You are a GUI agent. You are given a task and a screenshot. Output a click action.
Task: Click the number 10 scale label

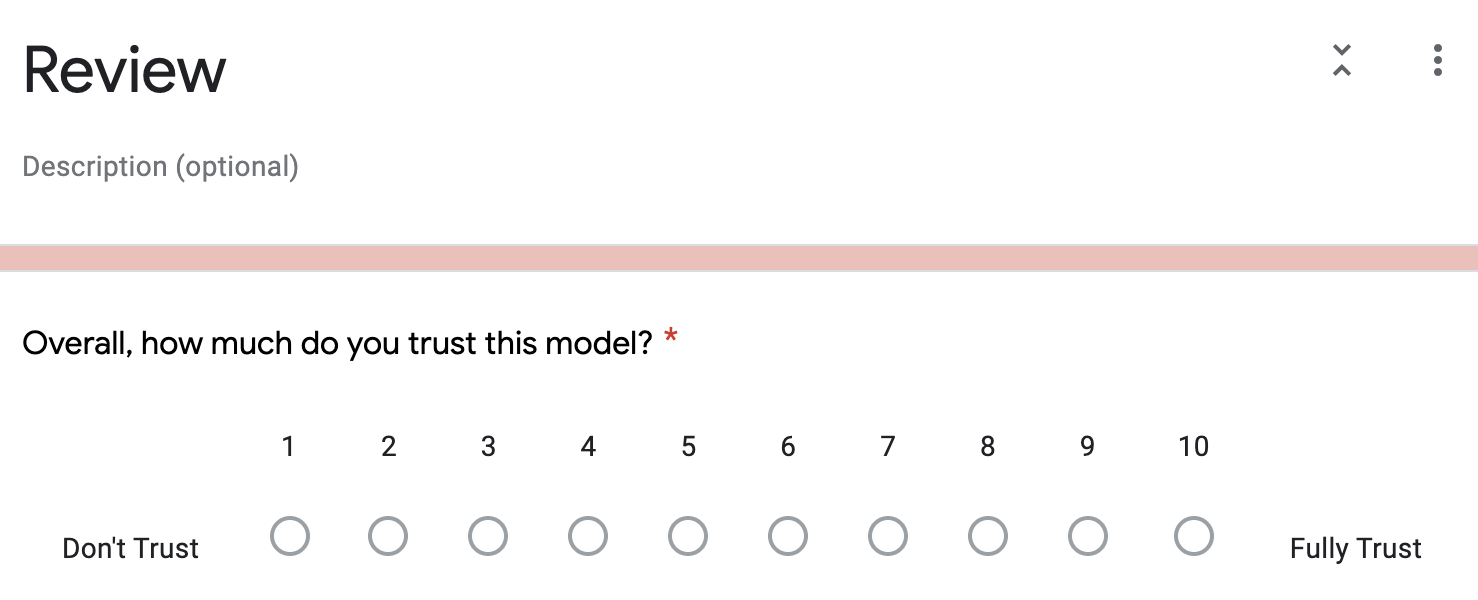[x=1193, y=446]
